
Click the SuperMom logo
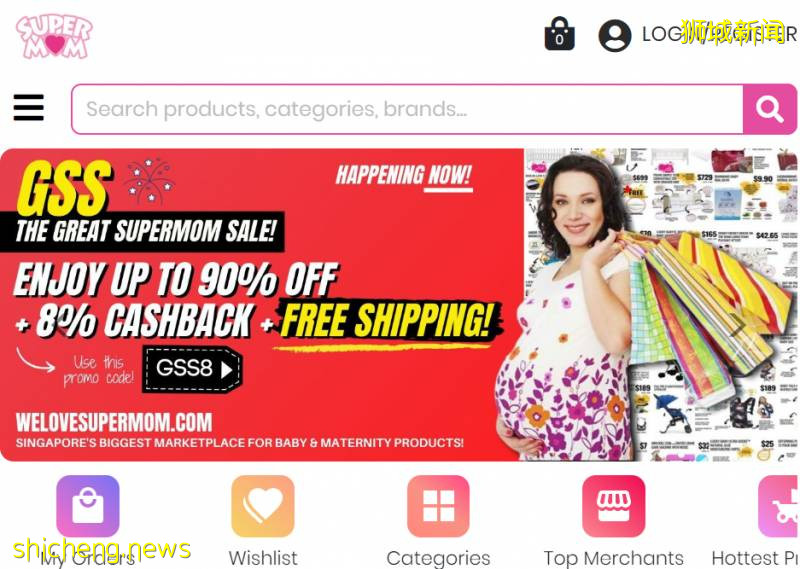tap(54, 36)
